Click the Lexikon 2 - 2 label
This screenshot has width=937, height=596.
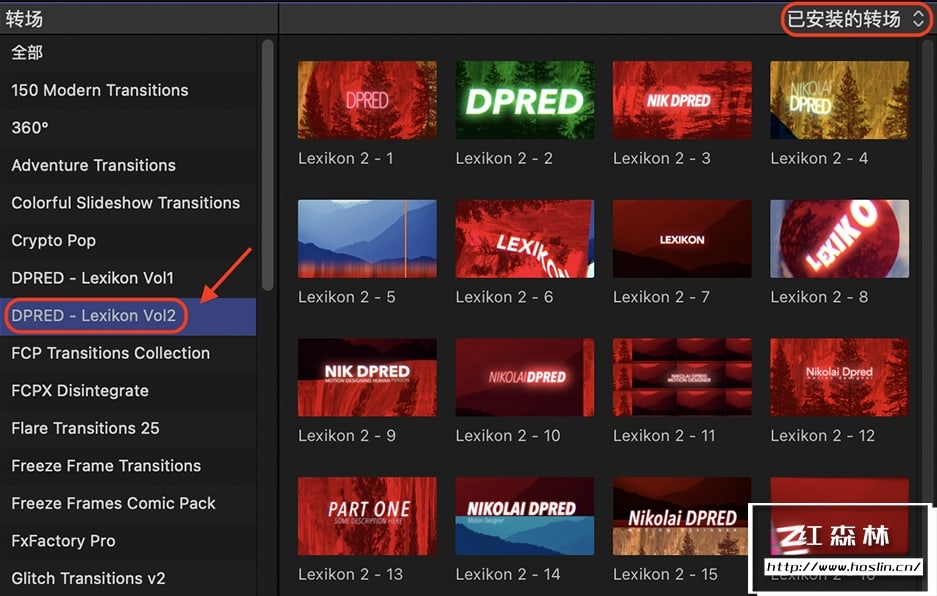point(504,158)
